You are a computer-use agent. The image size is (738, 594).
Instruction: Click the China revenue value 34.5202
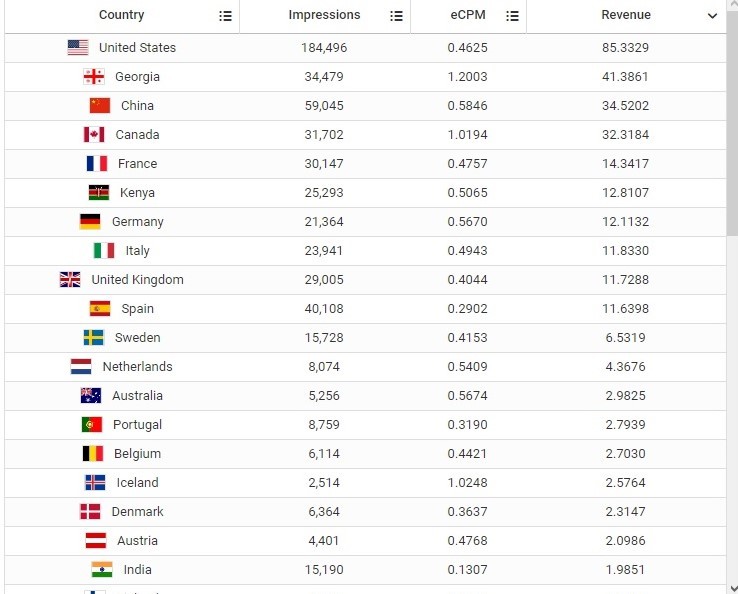tap(626, 105)
